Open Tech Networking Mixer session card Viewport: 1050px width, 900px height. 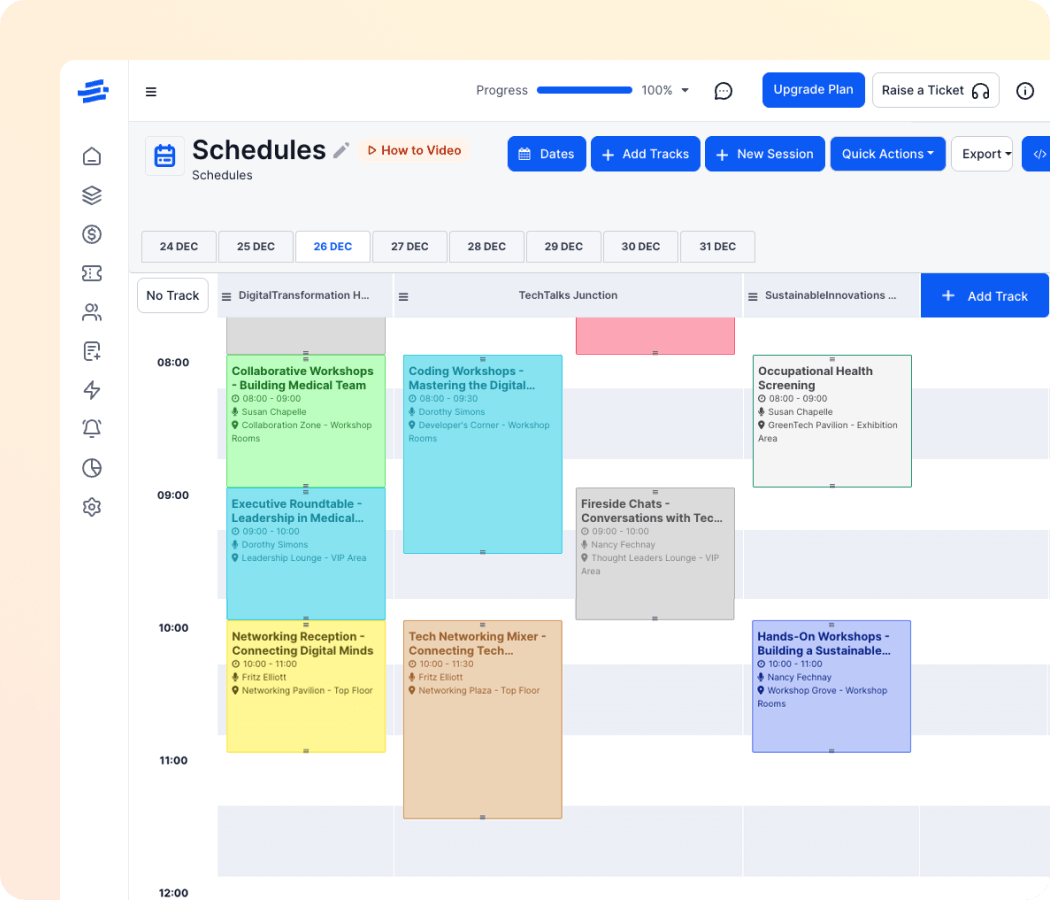(483, 719)
